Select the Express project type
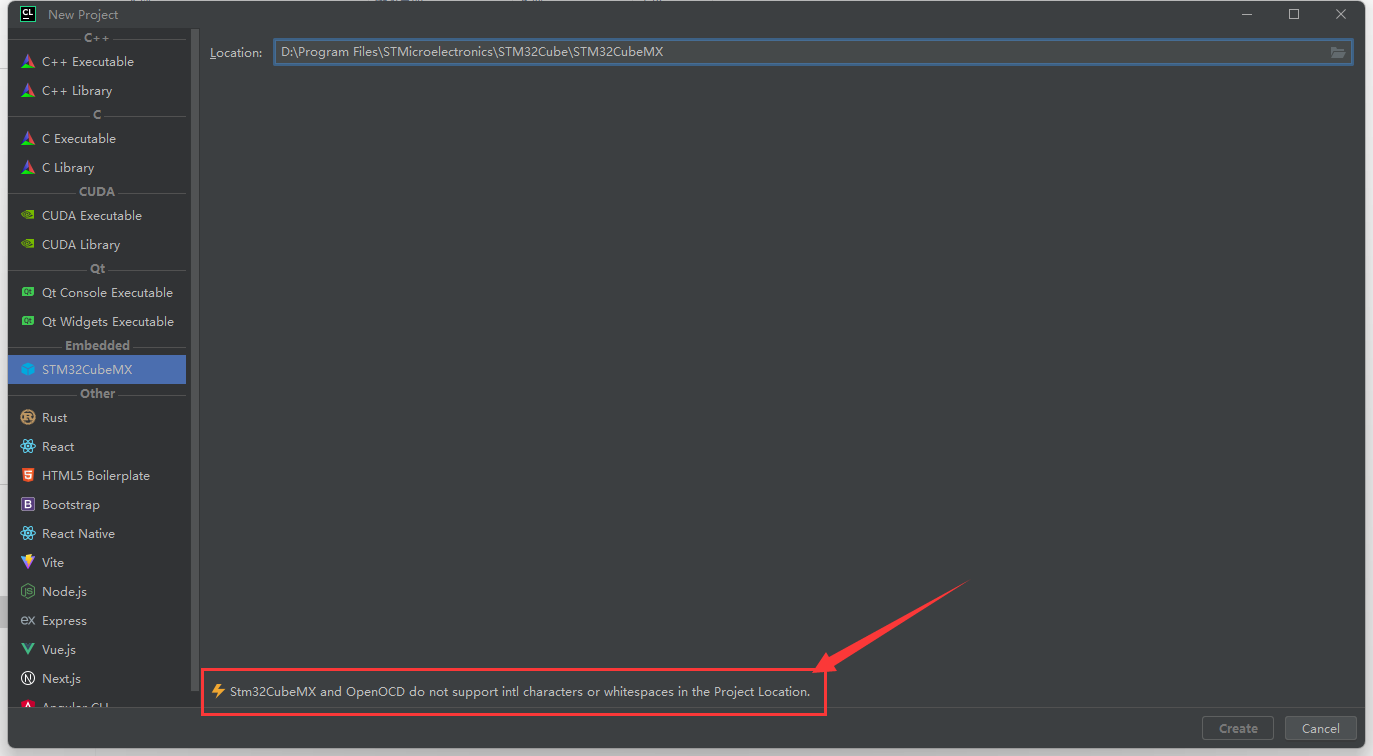The image size is (1373, 756). 97,621
